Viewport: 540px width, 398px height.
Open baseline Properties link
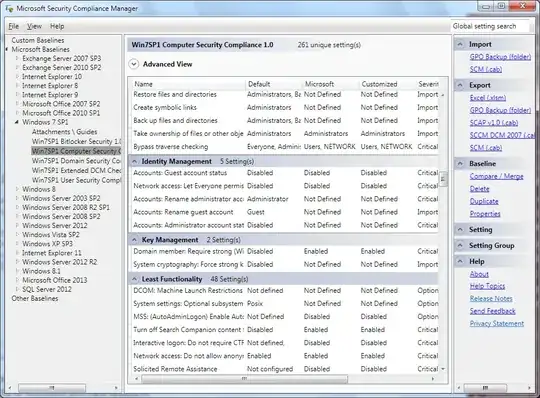coord(485,214)
